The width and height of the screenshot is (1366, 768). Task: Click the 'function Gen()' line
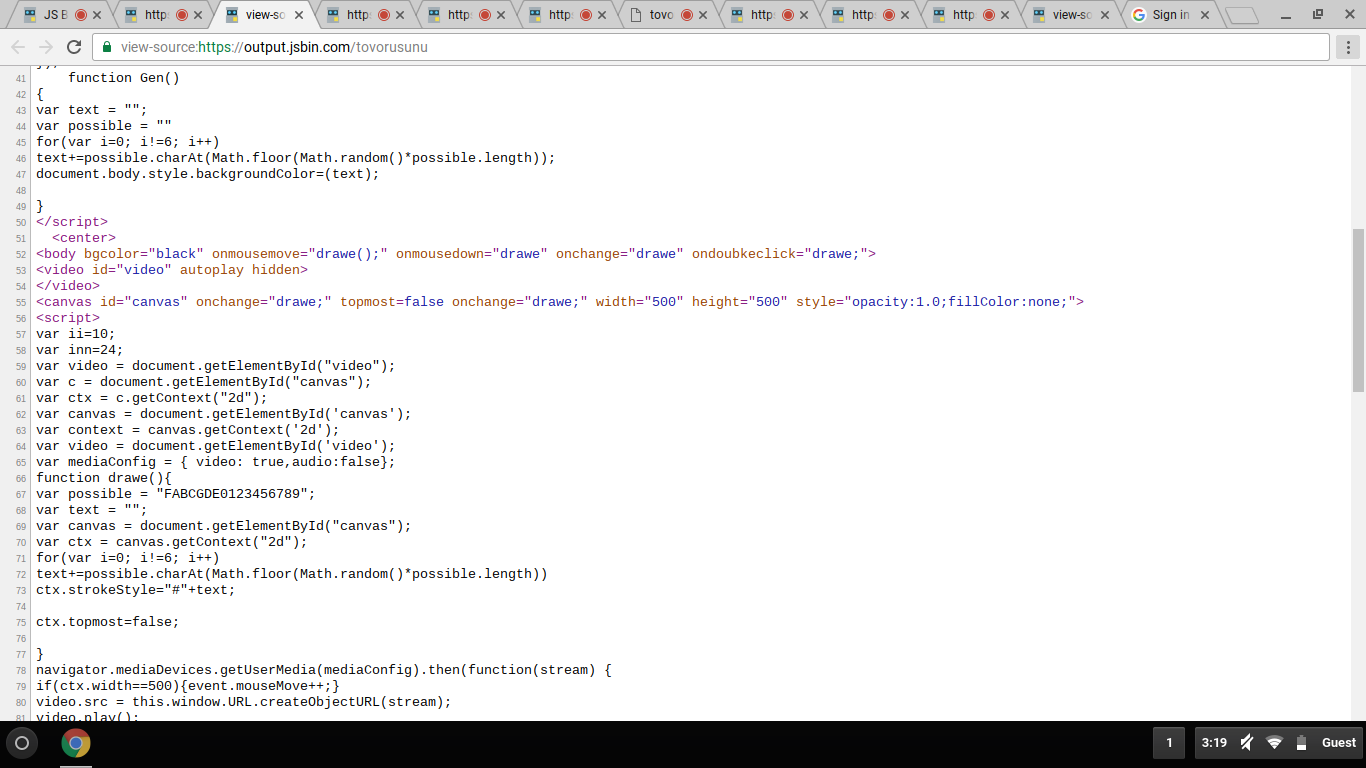pyautogui.click(x=124, y=78)
